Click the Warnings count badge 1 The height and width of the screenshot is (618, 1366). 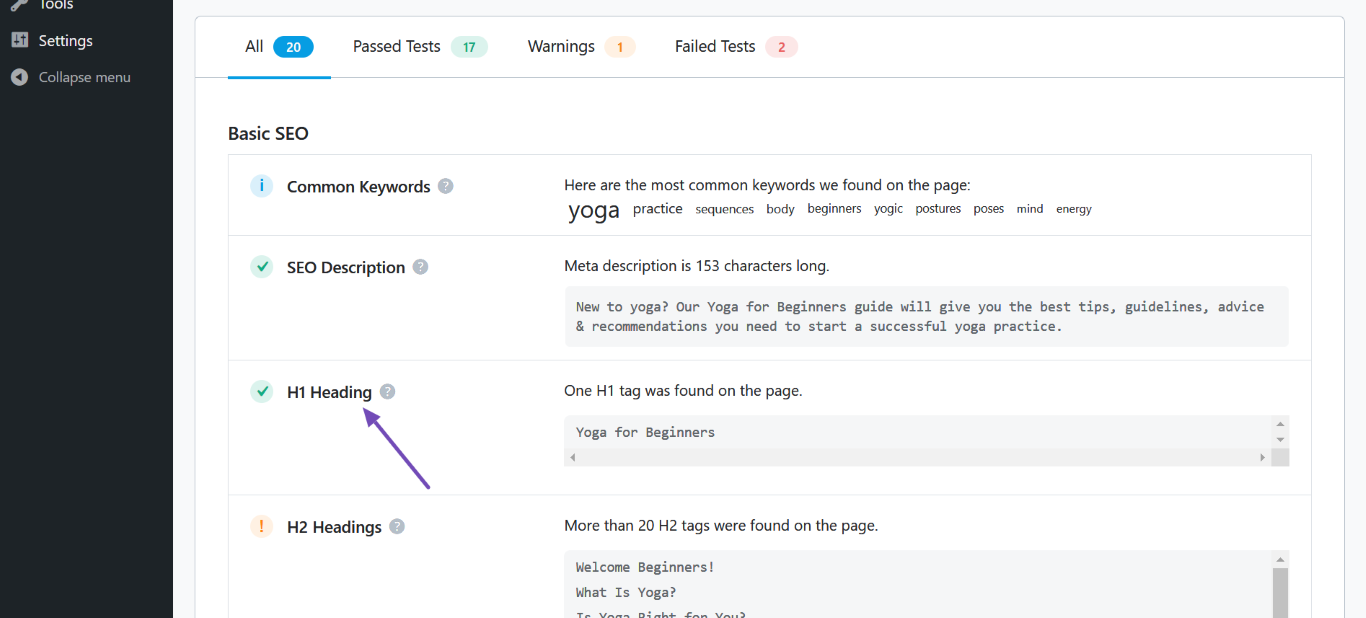click(620, 47)
